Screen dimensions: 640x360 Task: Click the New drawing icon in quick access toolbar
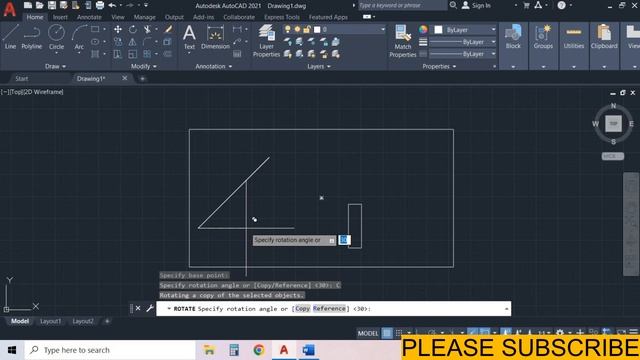coord(28,5)
